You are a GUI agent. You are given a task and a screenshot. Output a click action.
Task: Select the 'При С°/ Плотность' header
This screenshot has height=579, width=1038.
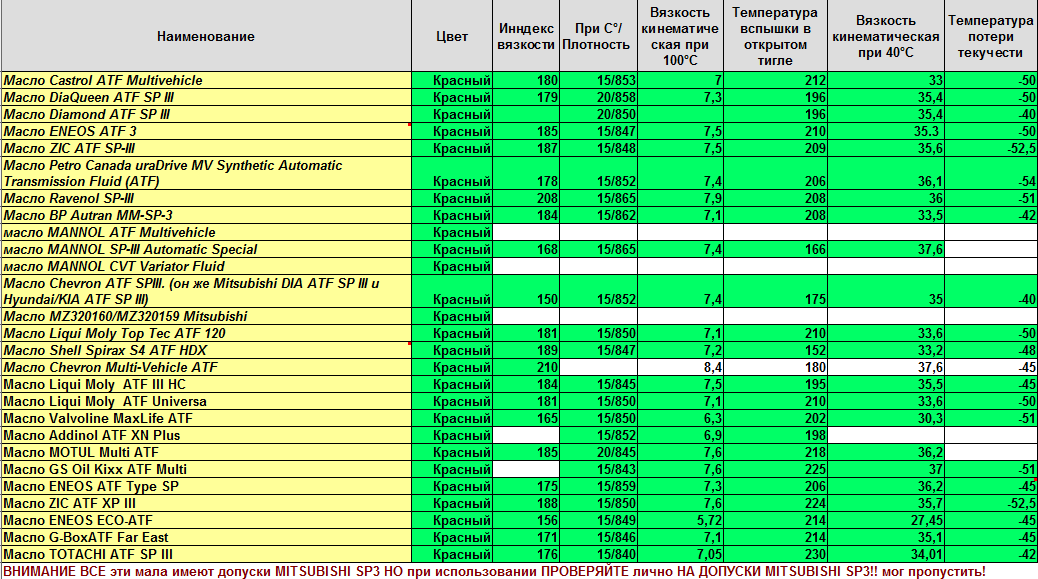pos(598,36)
